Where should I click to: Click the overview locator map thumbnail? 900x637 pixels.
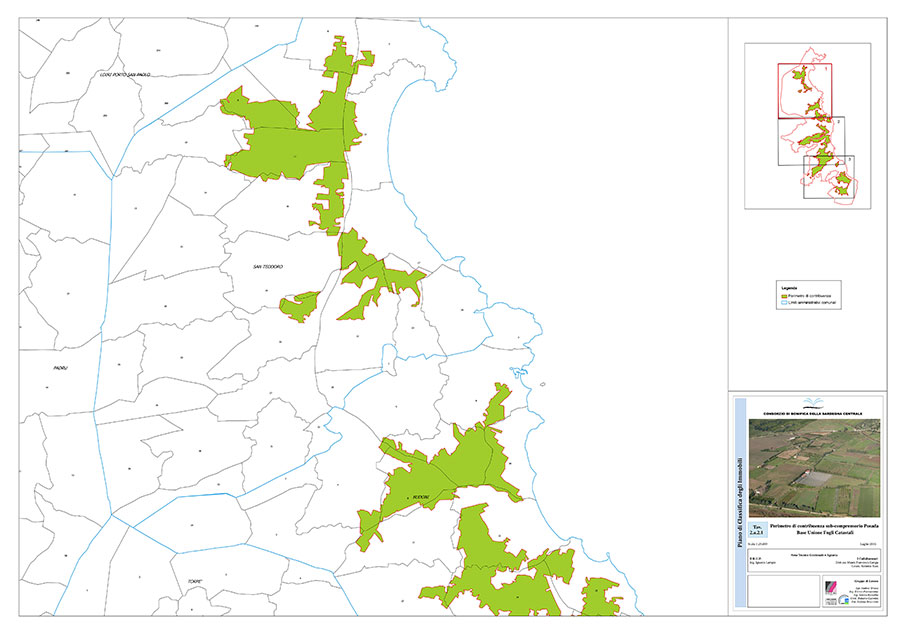808,126
